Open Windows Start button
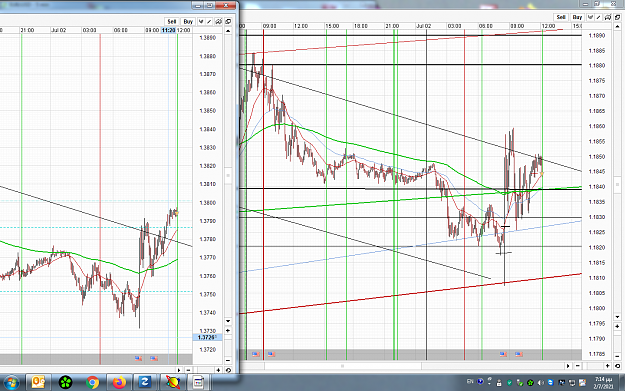This screenshot has width=625, height=391. pos(11,383)
